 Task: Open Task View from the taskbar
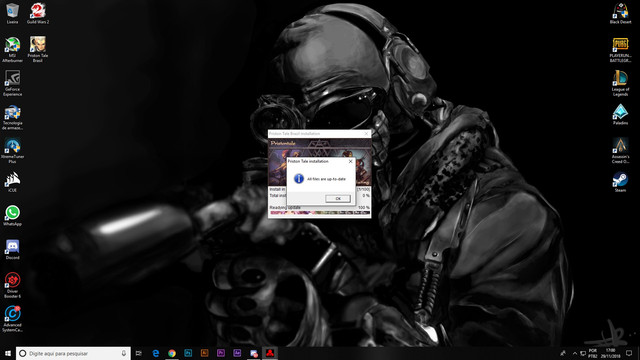tap(139, 353)
